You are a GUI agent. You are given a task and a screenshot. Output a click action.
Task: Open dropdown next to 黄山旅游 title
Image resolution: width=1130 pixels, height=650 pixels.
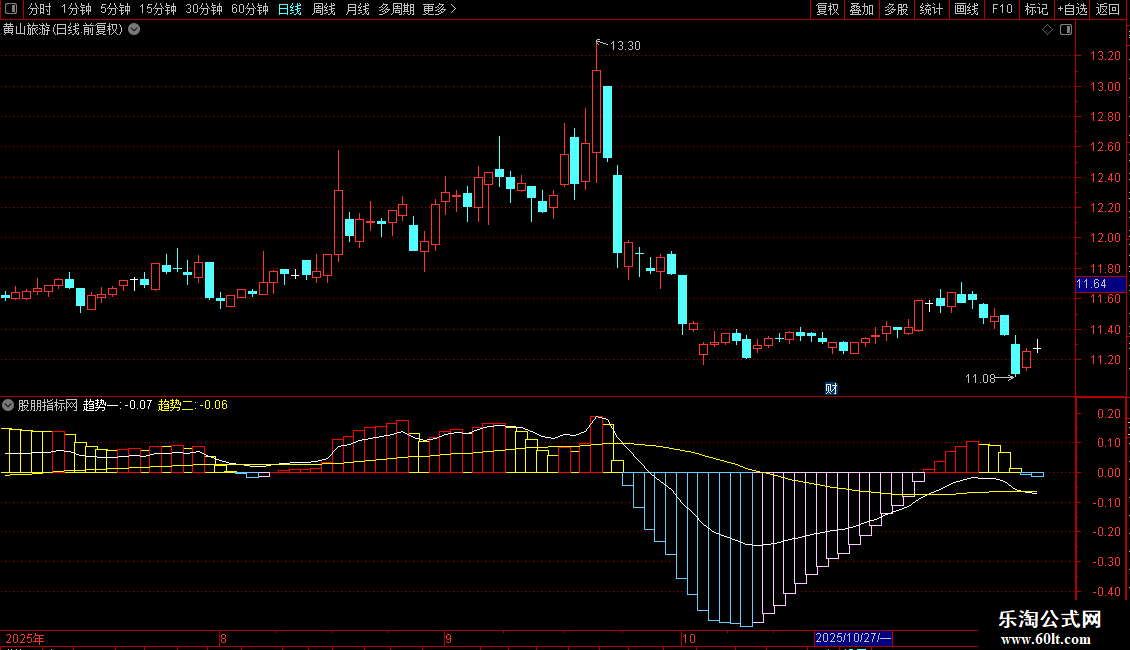pyautogui.click(x=134, y=30)
